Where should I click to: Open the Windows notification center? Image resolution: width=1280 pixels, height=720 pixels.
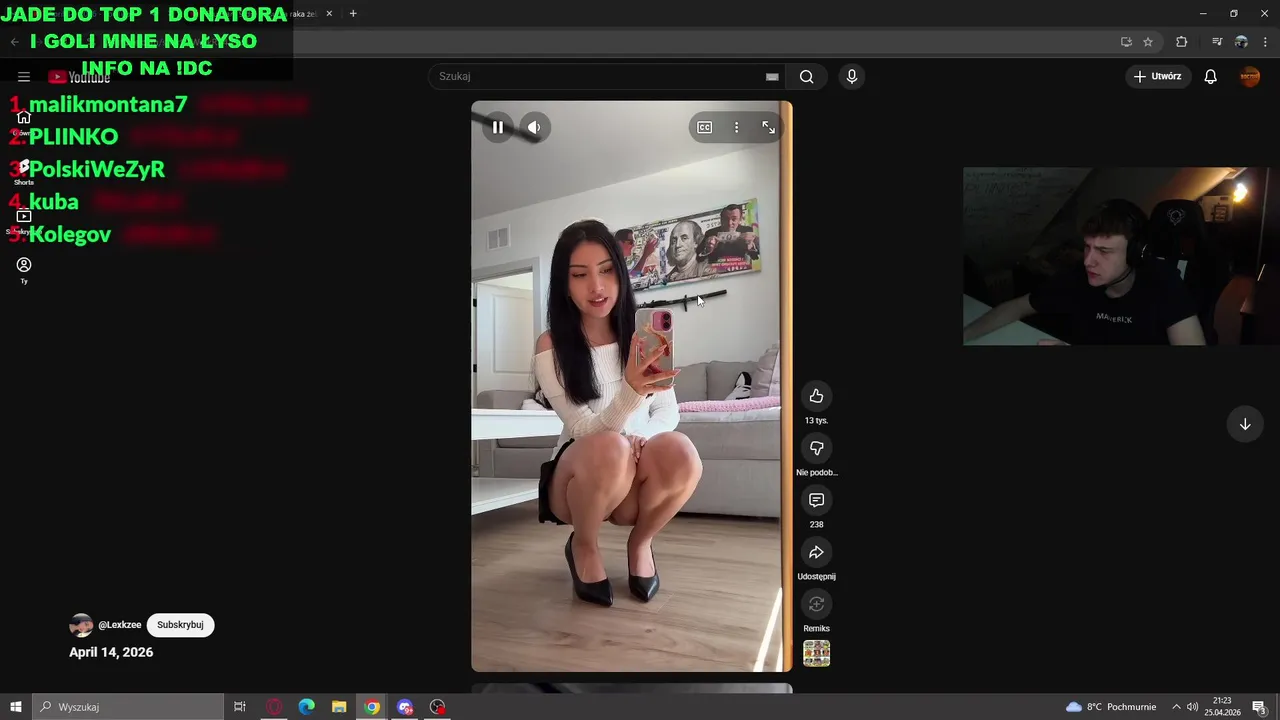1259,707
